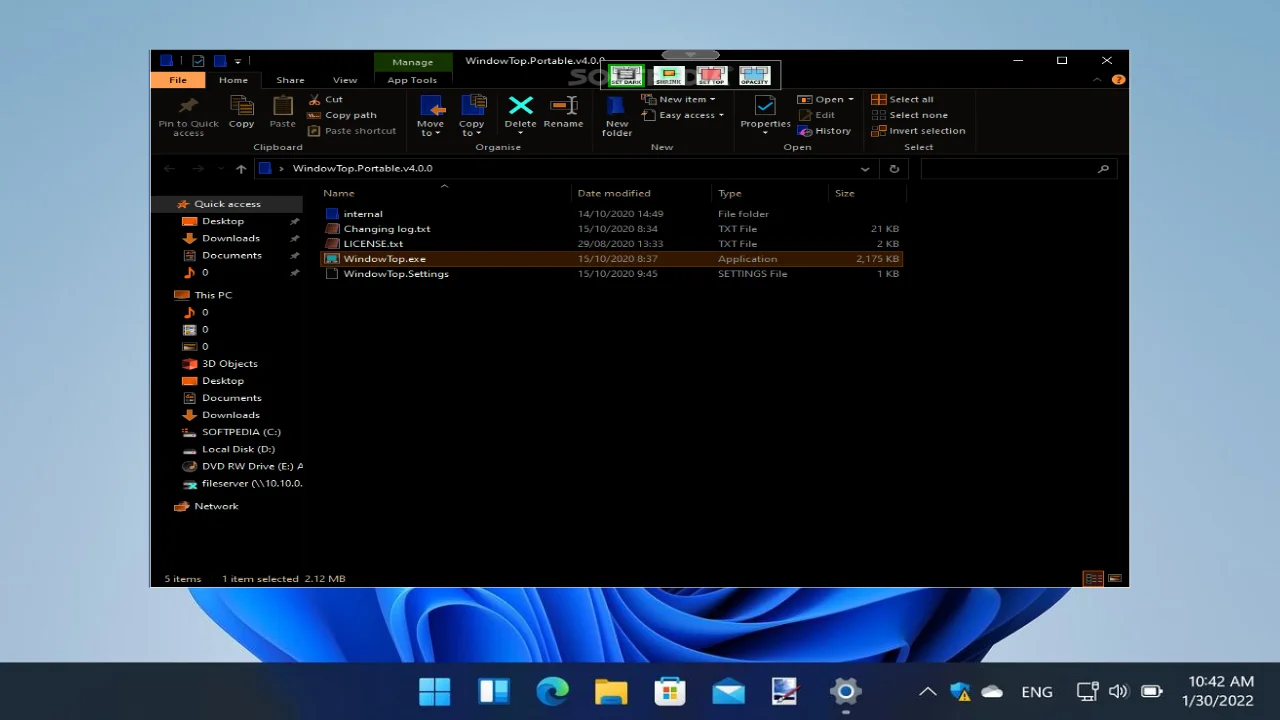Click the WindowTop Set Dark button
The width and height of the screenshot is (1280, 720).
[626, 75]
